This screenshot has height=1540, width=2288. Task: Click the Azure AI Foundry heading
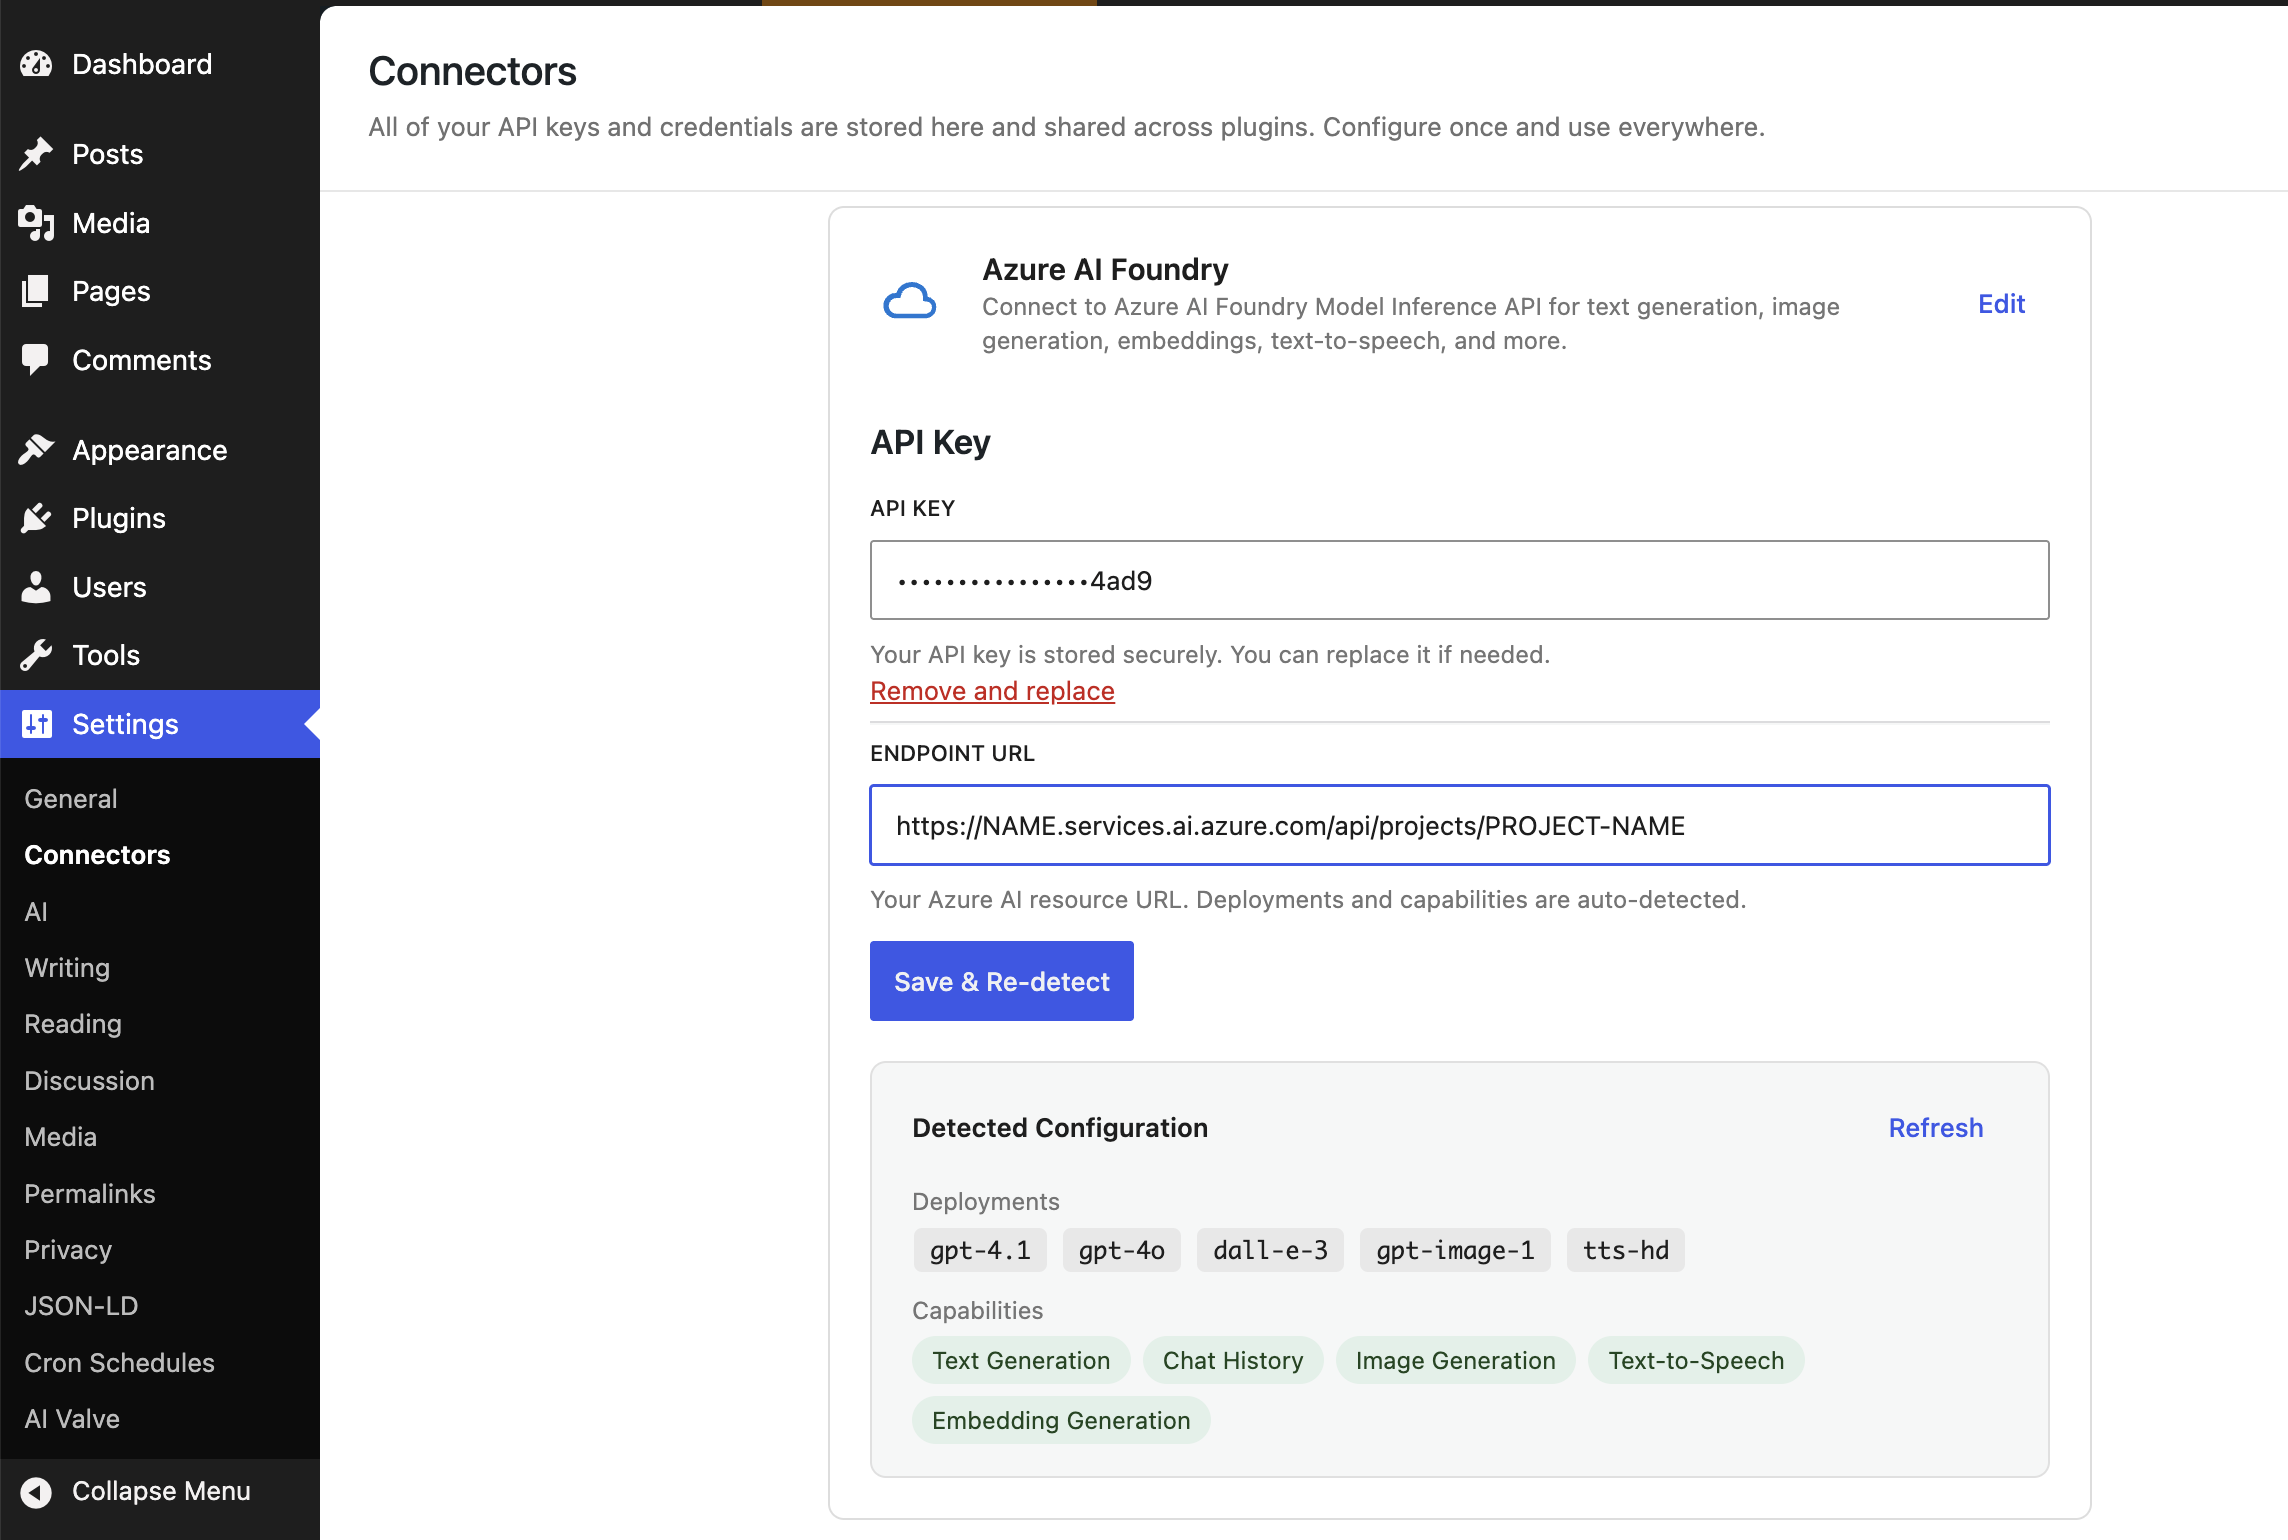(1105, 269)
